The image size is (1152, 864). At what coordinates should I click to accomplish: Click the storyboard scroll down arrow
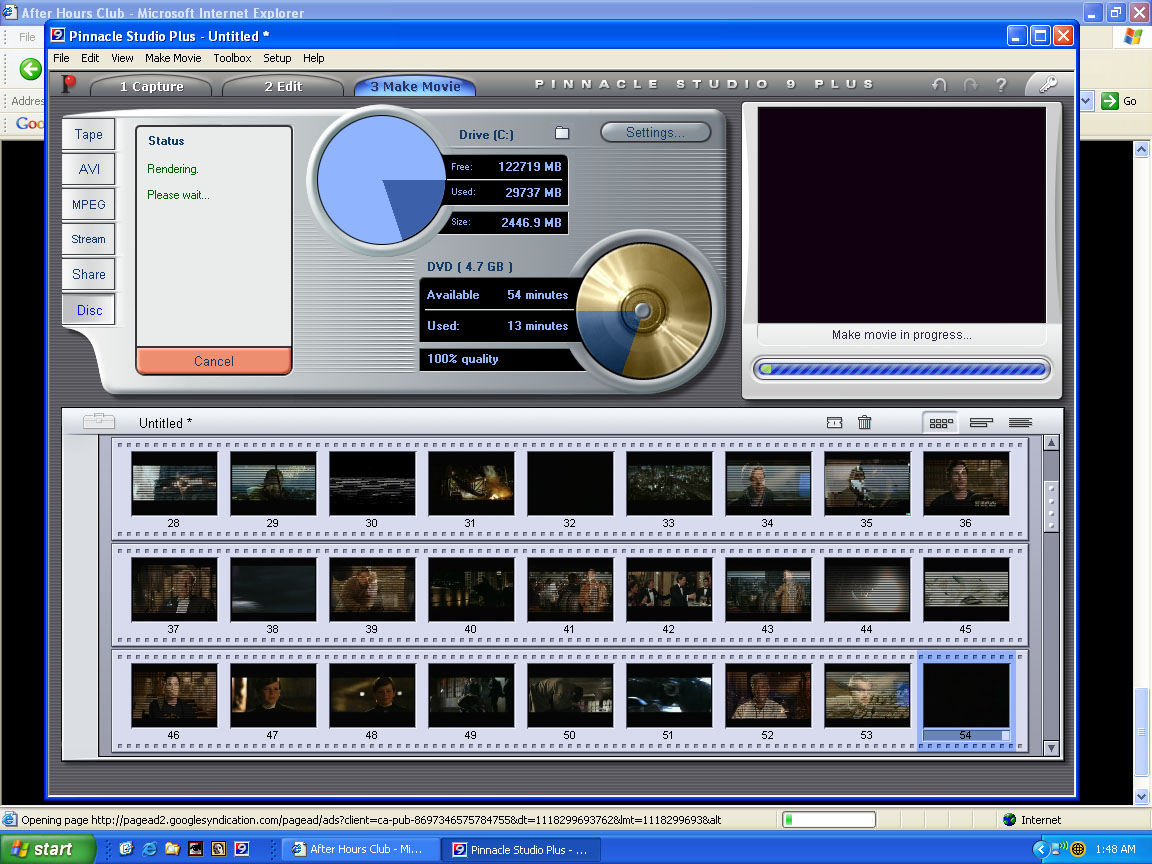click(x=1051, y=748)
